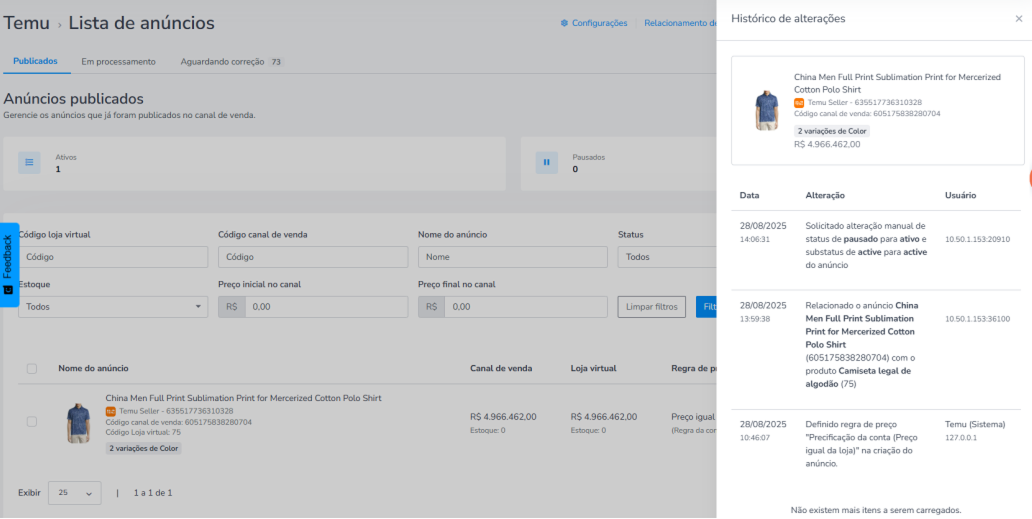Click the Ativos list icon
This screenshot has height=519, width=1032.
[29, 162]
